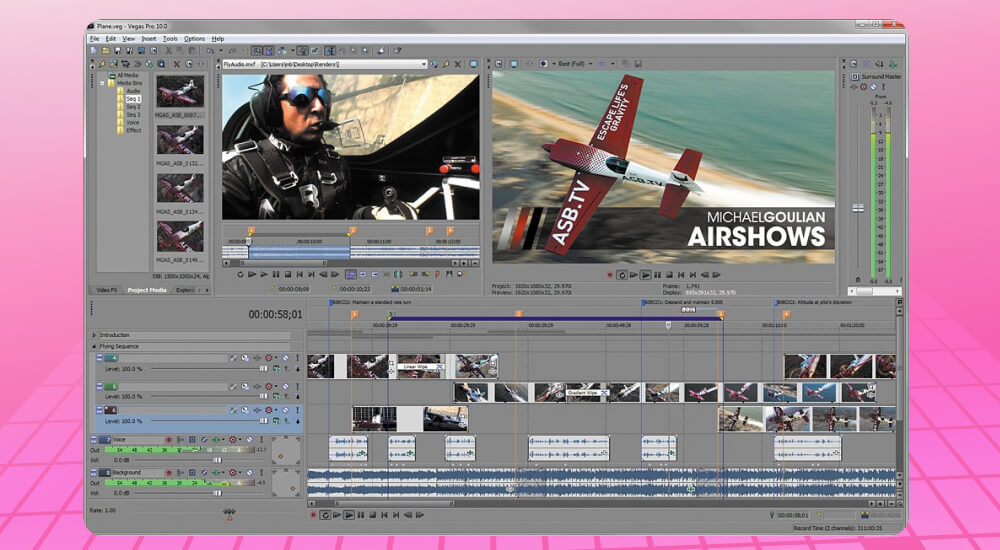Mute the Voice audio track
Image resolution: width=1000 pixels, height=550 pixels.
click(249, 440)
